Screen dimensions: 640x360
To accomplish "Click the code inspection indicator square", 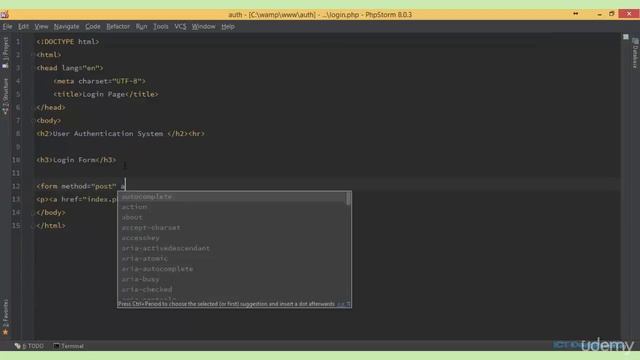I will click(x=626, y=37).
